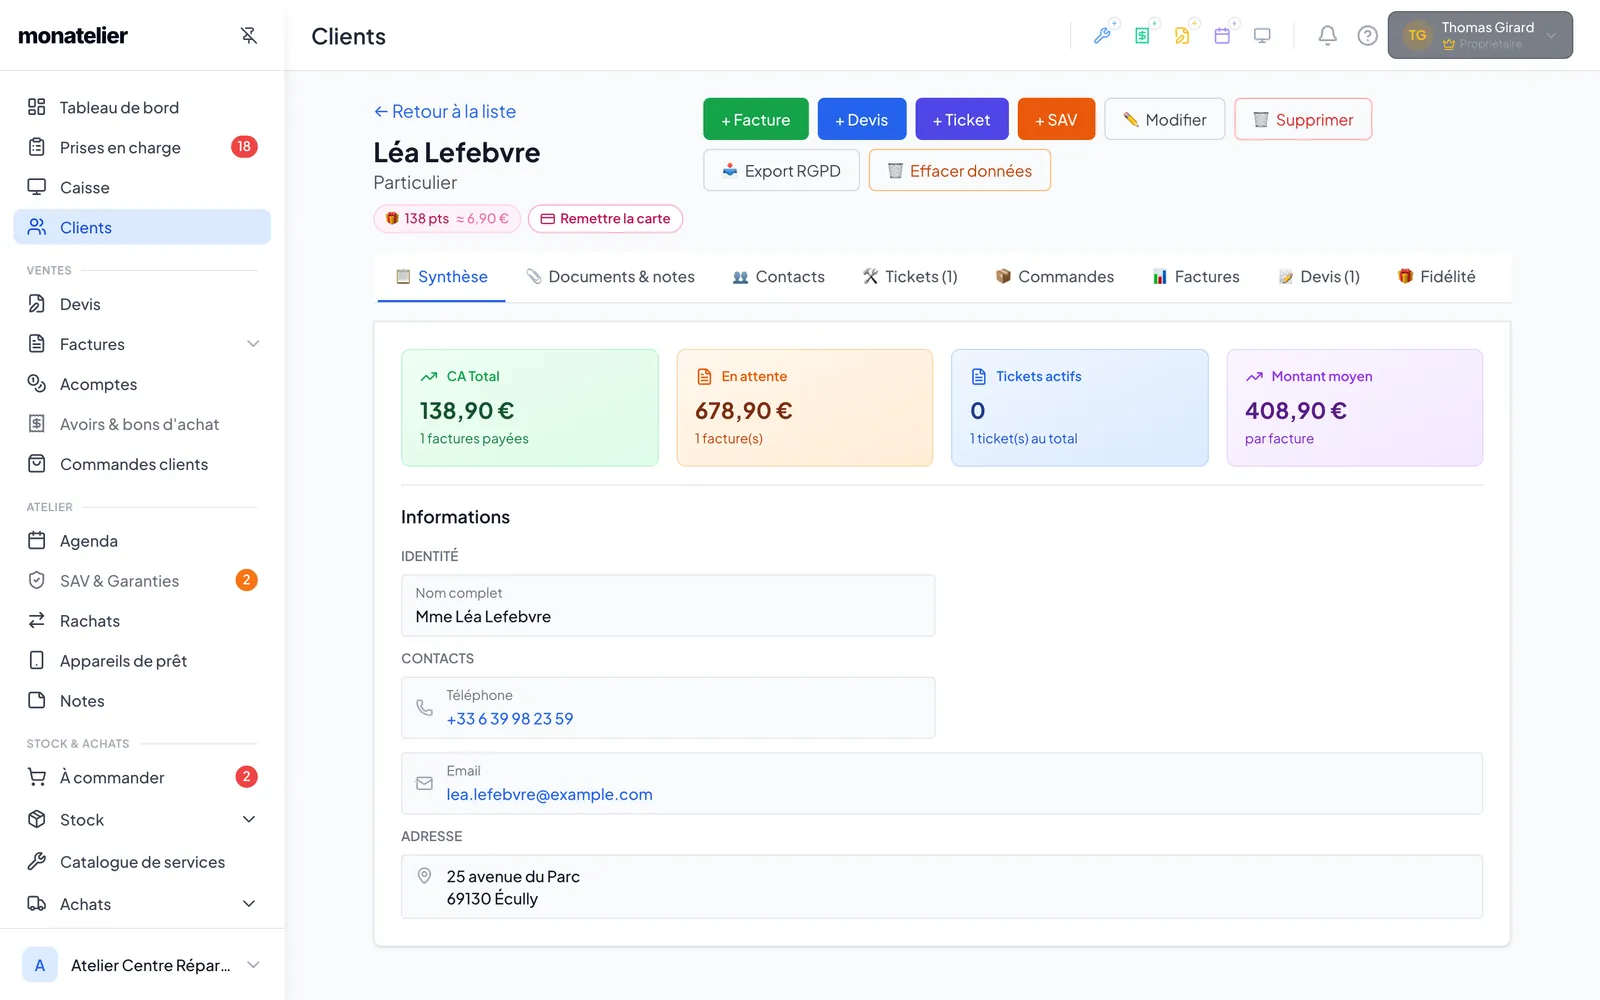Switch to the Factures tab
The image size is (1600, 1000).
[x=1196, y=277]
